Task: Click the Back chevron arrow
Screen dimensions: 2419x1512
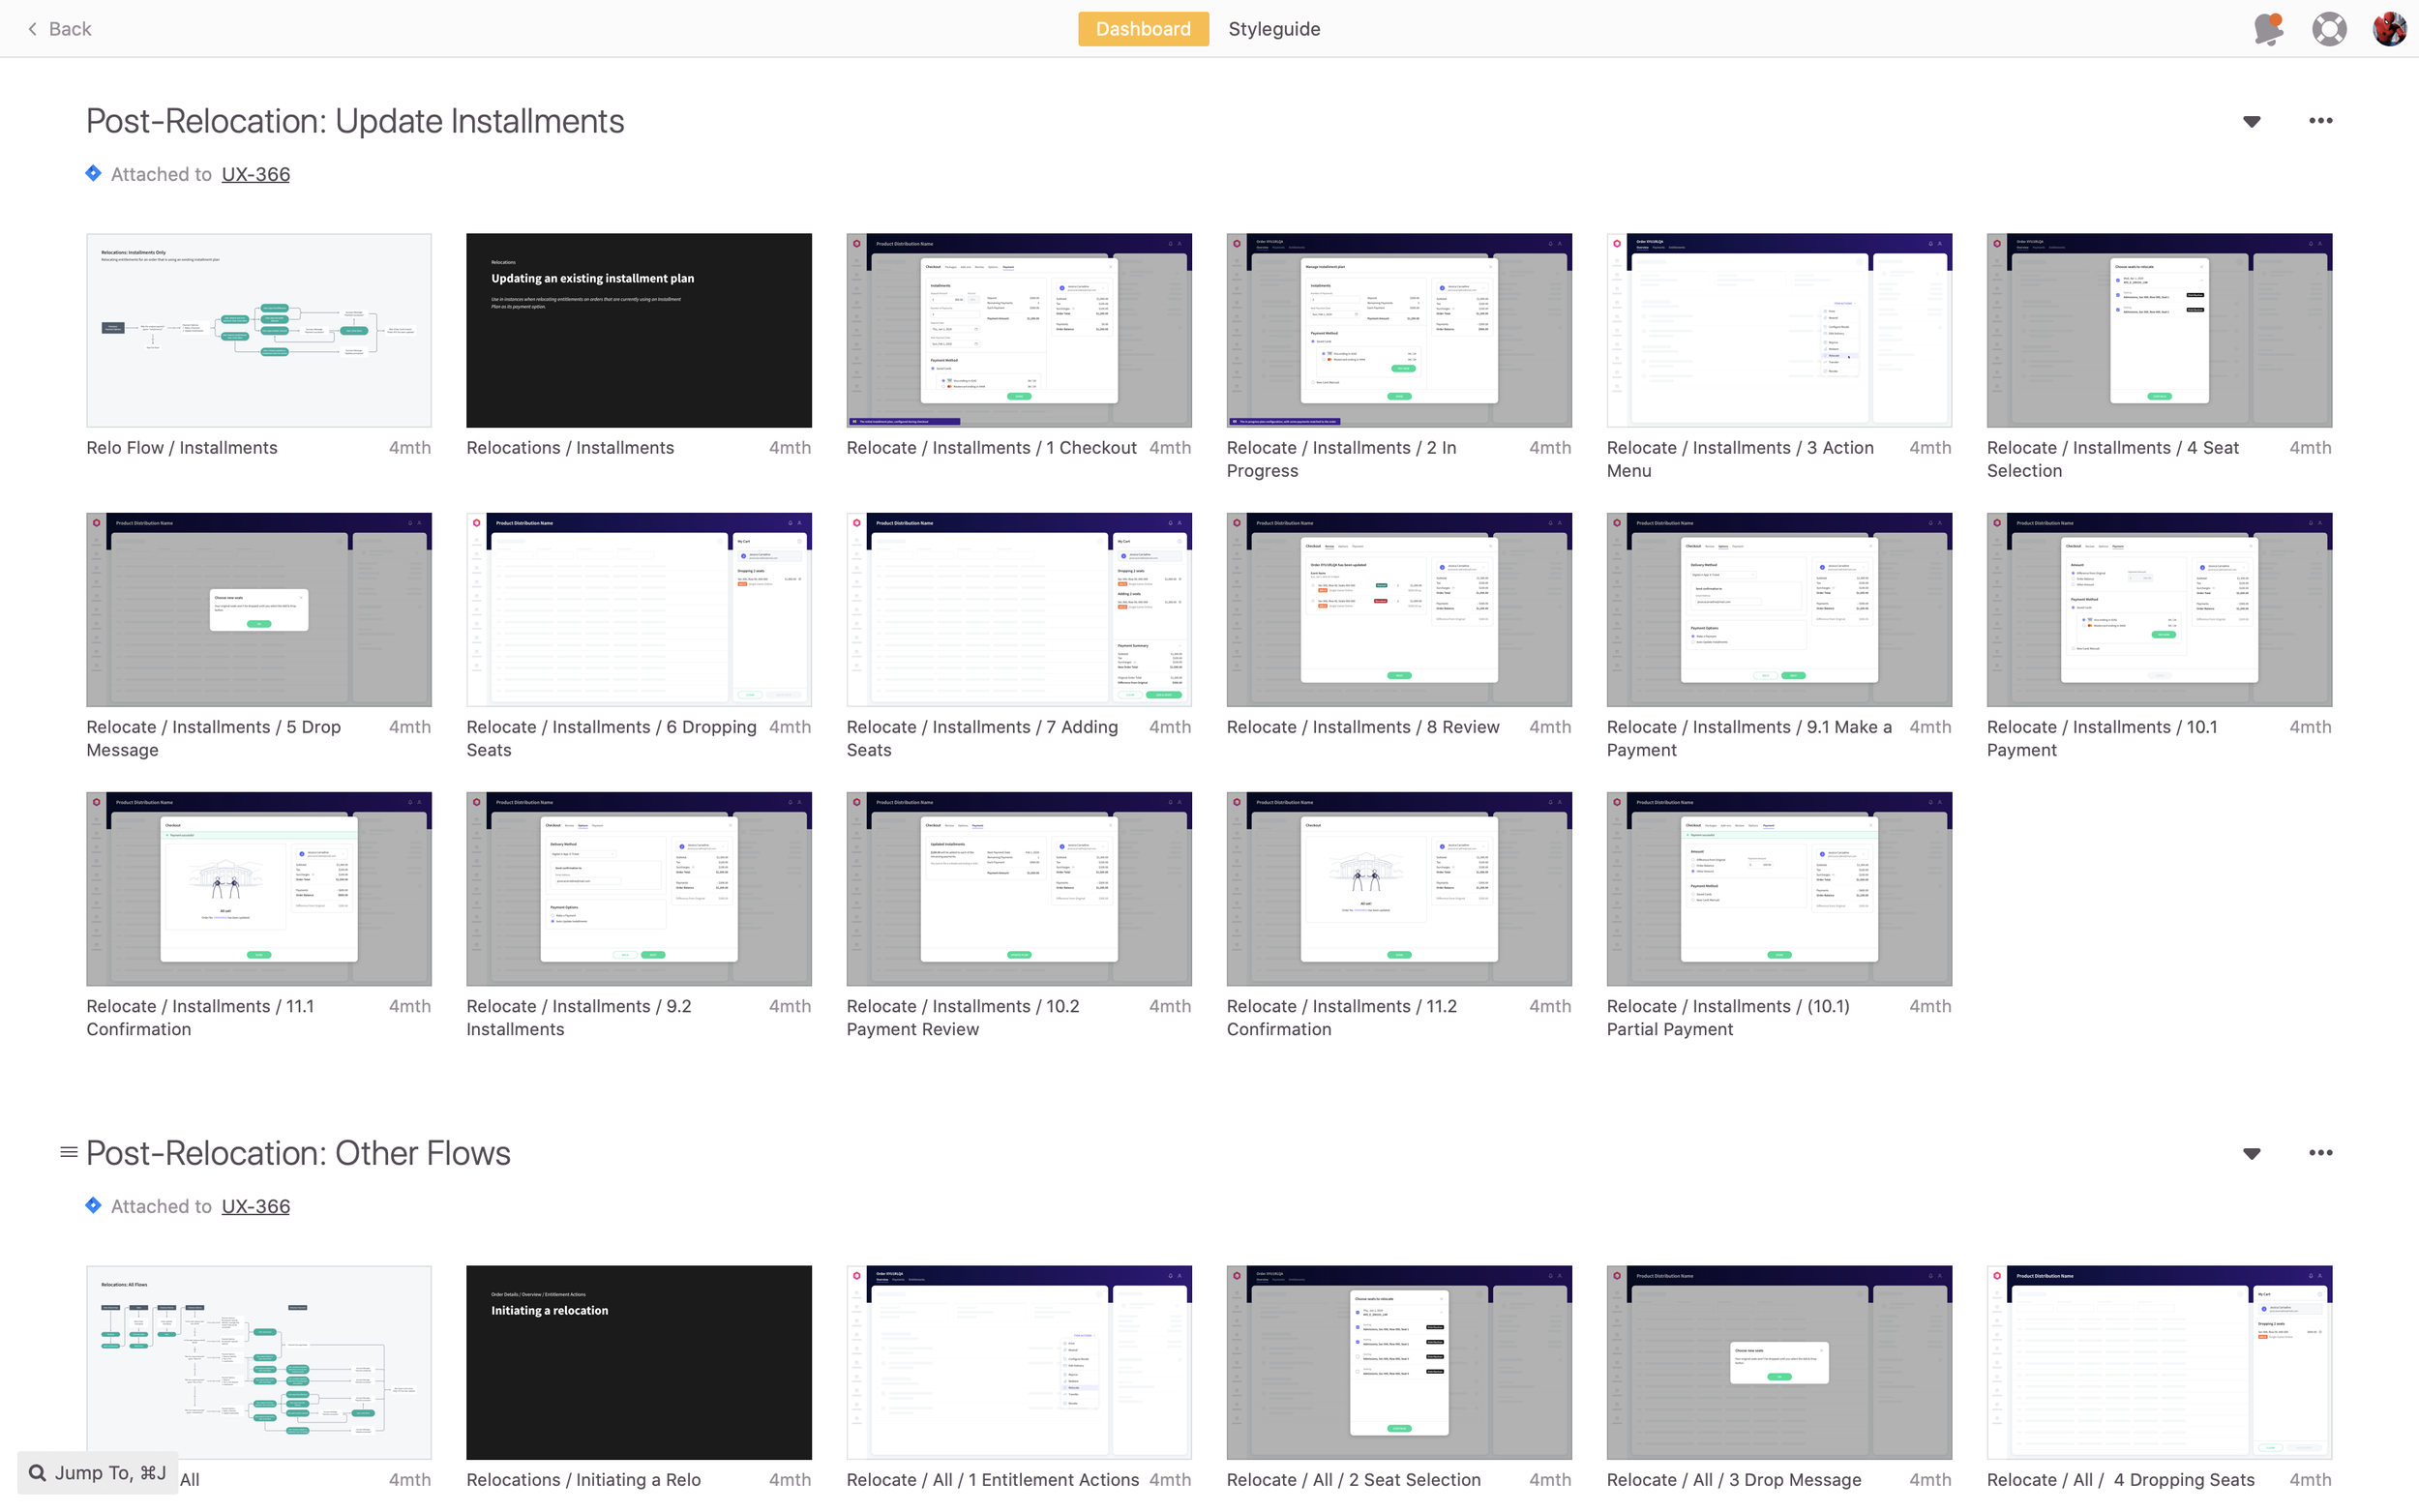Action: pos(33,29)
